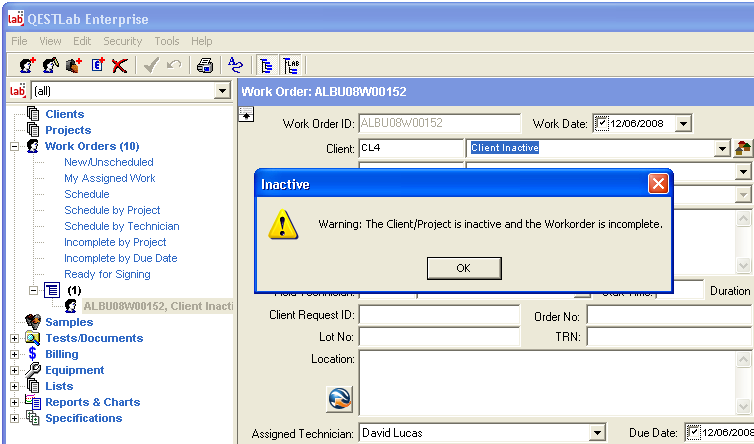Click the refresh globe icon beside Location
The width and height of the screenshot is (754, 444).
340,398
